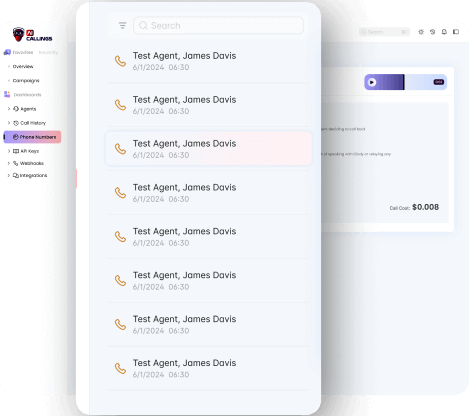Click the recording duration badge
This screenshot has width=470, height=416.
[439, 82]
